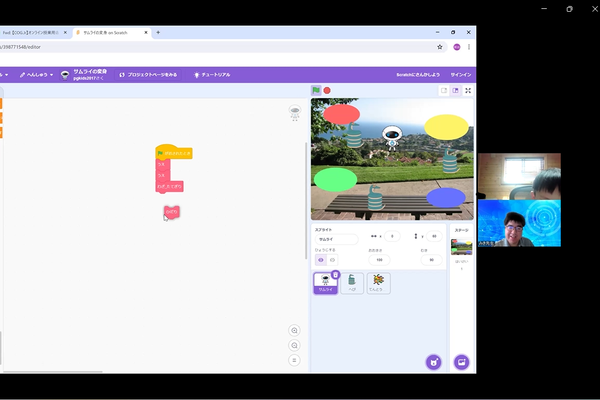Click the blue oval on the stage
The height and width of the screenshot is (400, 600).
446,198
